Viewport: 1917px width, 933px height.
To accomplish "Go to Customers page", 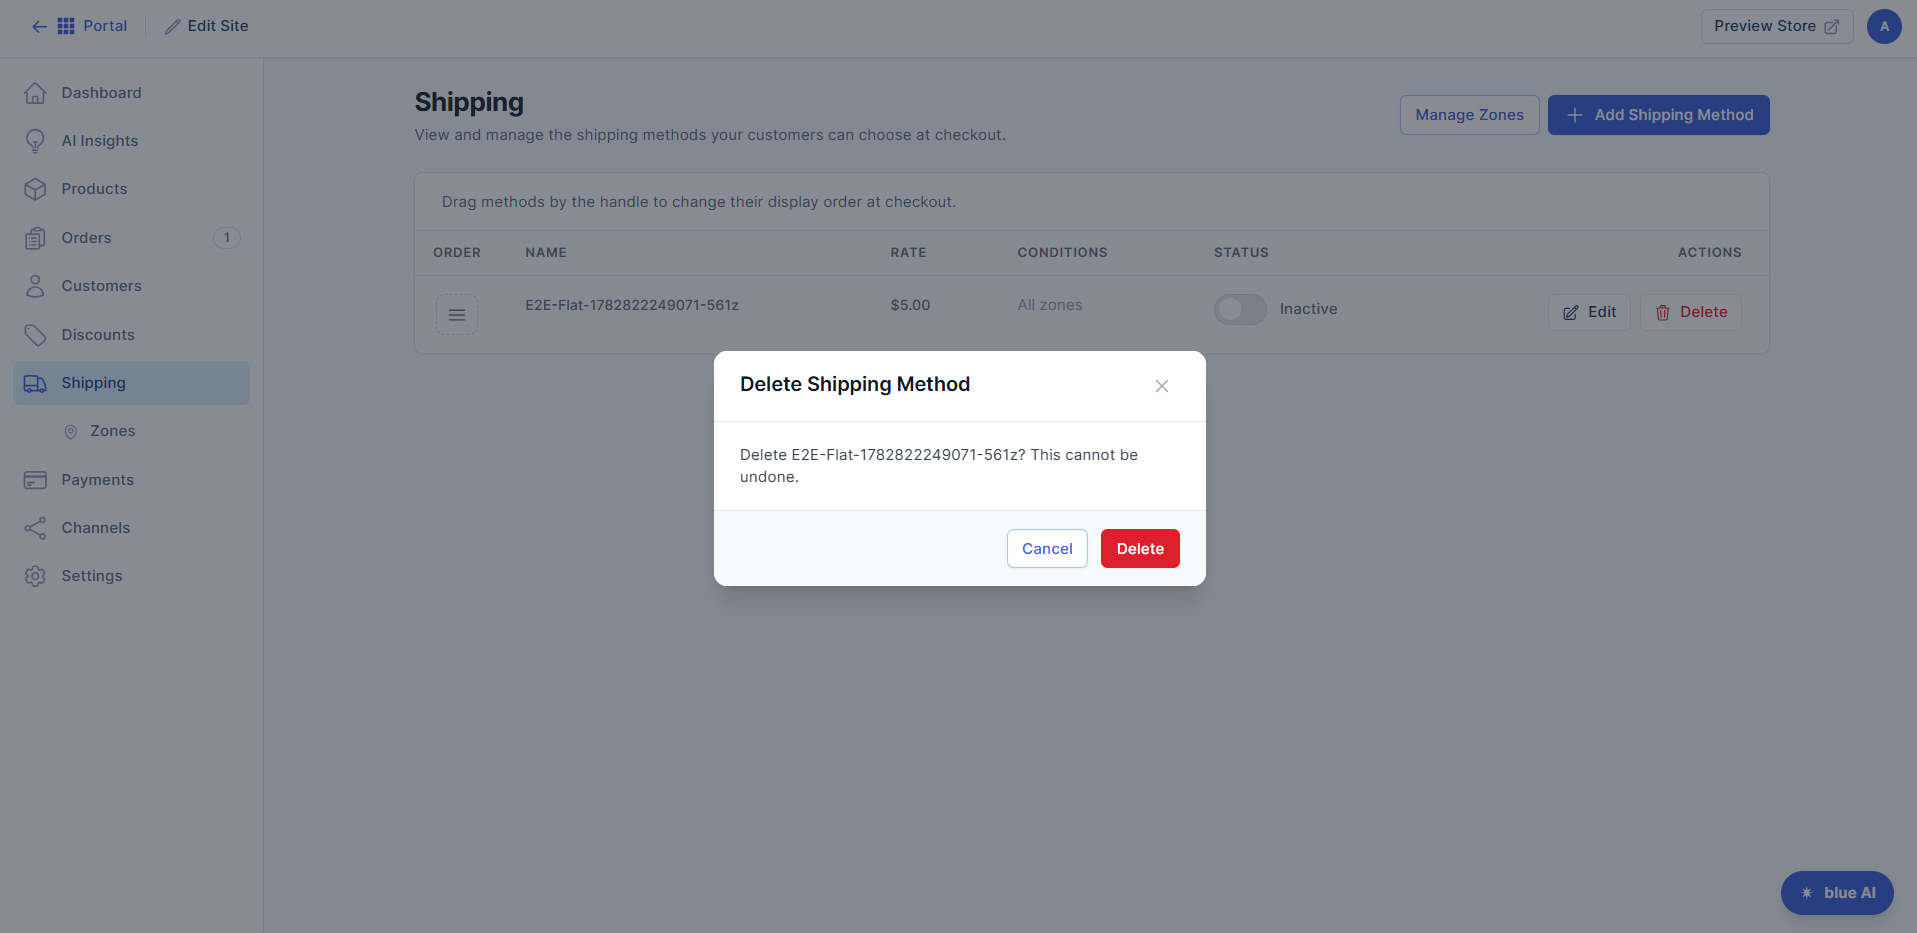I will pyautogui.click(x=101, y=286).
